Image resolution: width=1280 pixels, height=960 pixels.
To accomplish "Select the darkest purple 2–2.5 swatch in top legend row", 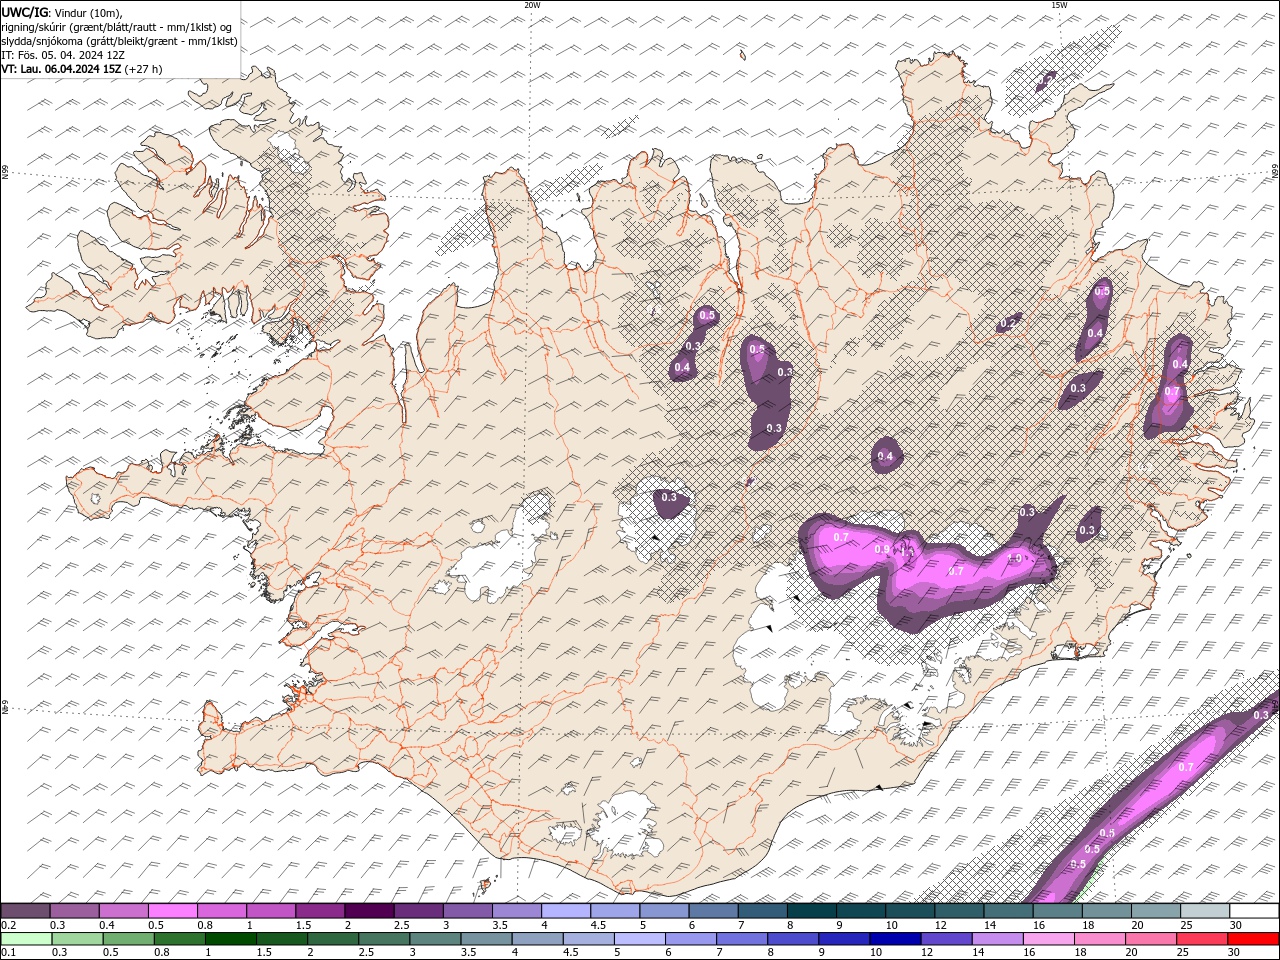I will [x=369, y=911].
